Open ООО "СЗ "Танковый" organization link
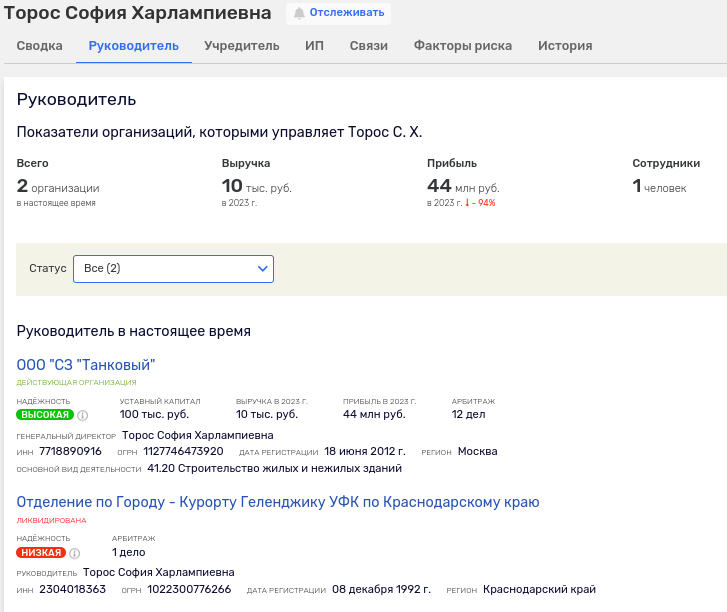This screenshot has height=612, width=727. click(86, 365)
